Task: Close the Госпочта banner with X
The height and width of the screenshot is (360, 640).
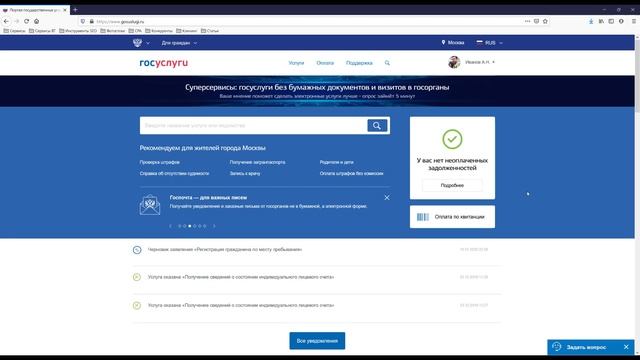Action: tap(387, 198)
